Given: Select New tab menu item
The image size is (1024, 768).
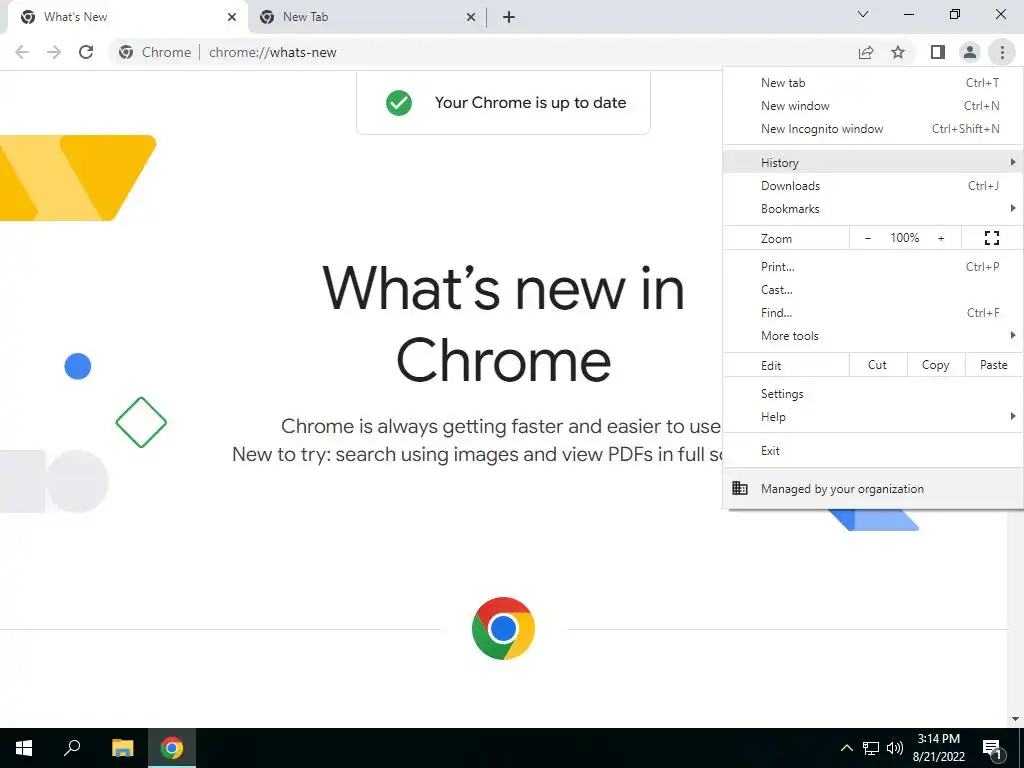Looking at the screenshot, I should [x=872, y=82].
